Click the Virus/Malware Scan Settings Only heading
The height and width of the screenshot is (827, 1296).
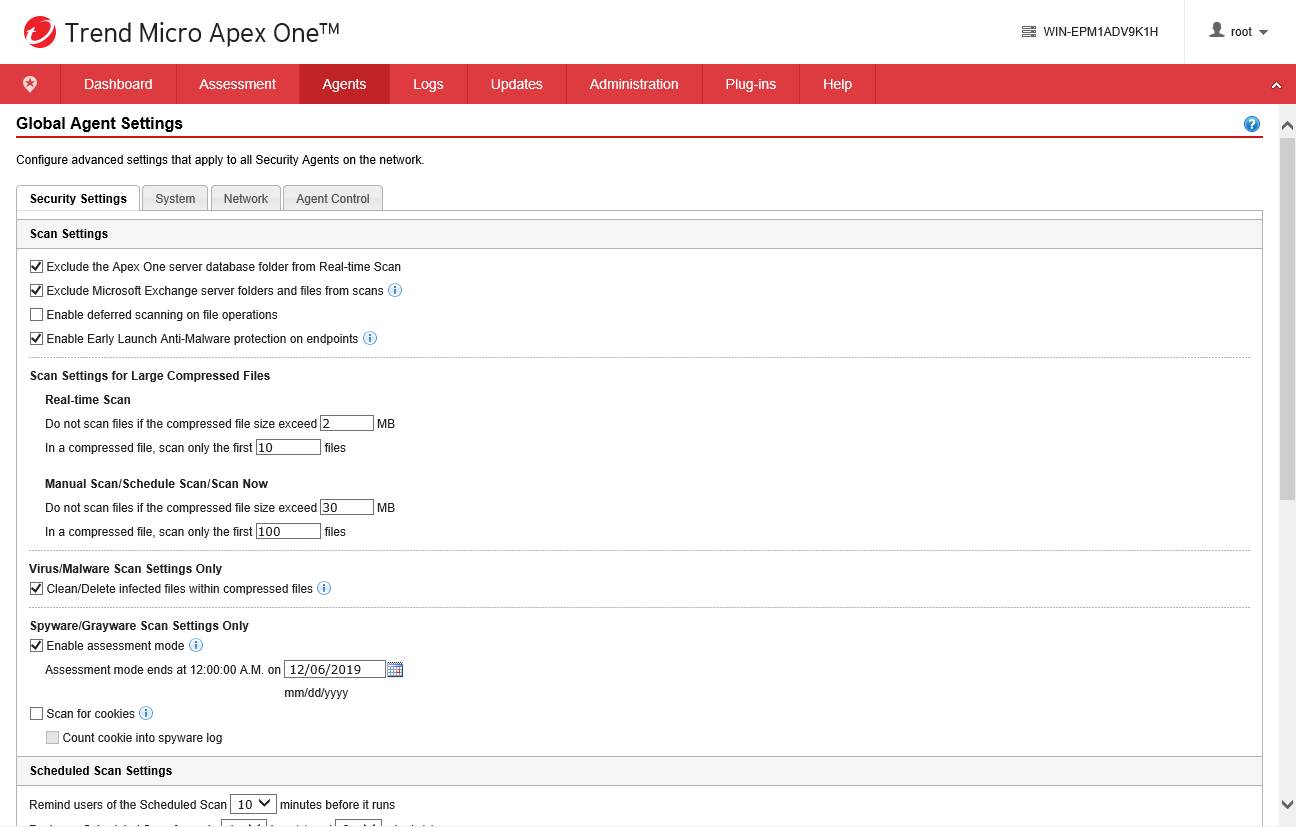coord(126,569)
